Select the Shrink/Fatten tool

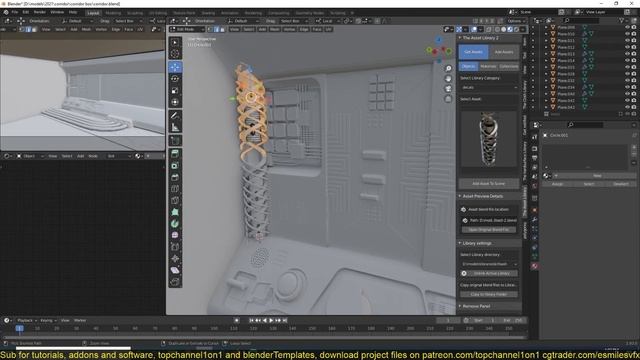[175, 259]
